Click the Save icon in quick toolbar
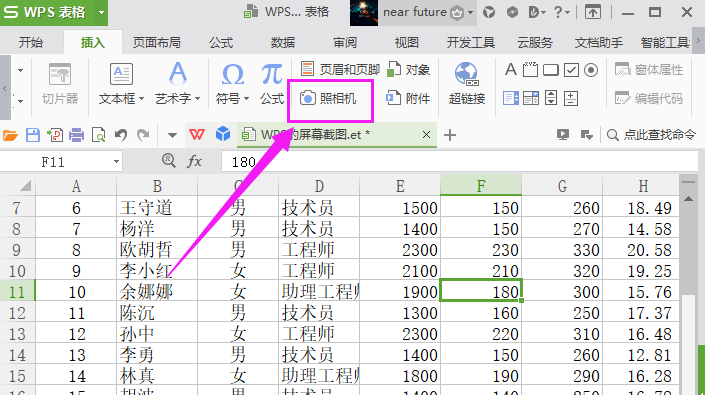 pyautogui.click(x=32, y=135)
